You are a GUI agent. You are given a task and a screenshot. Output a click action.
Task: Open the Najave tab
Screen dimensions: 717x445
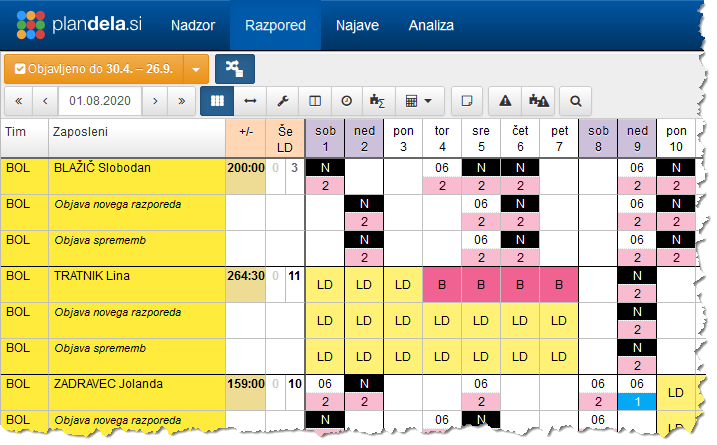click(357, 25)
